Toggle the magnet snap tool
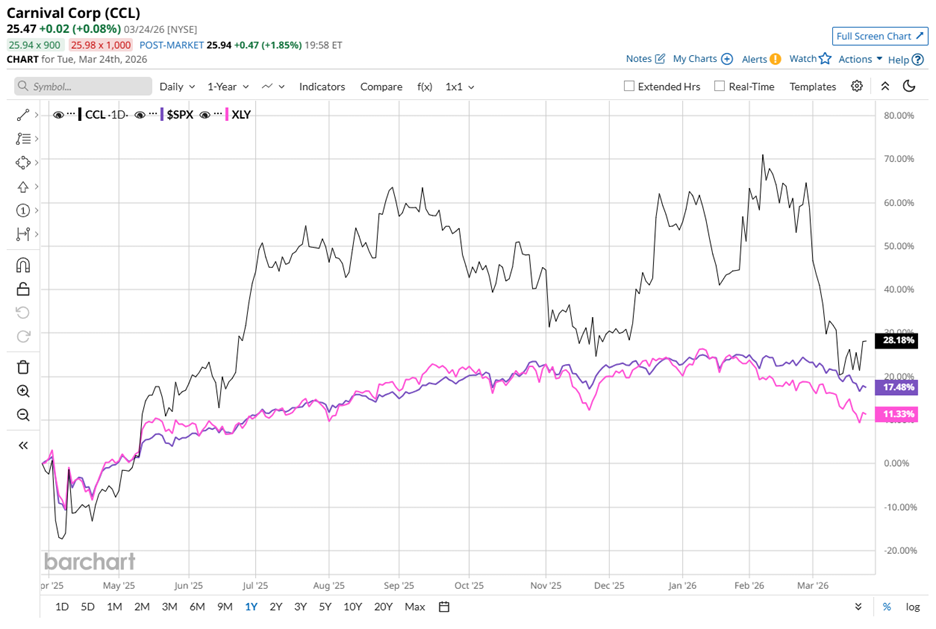Screen dimensions: 936x629 point(23,265)
